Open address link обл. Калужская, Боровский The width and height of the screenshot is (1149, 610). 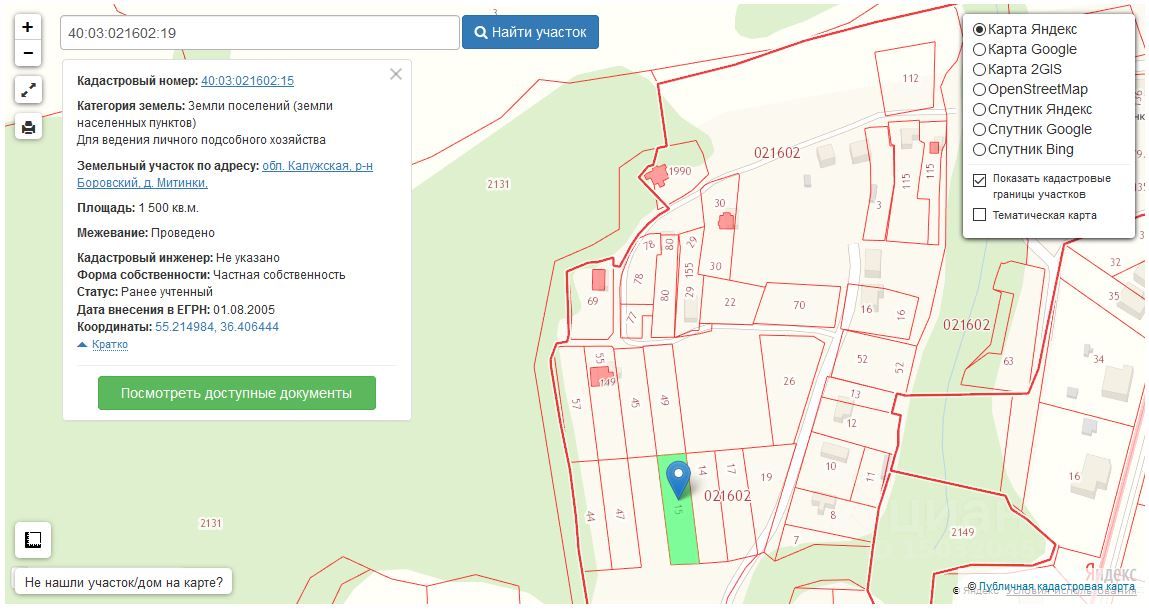(225, 174)
